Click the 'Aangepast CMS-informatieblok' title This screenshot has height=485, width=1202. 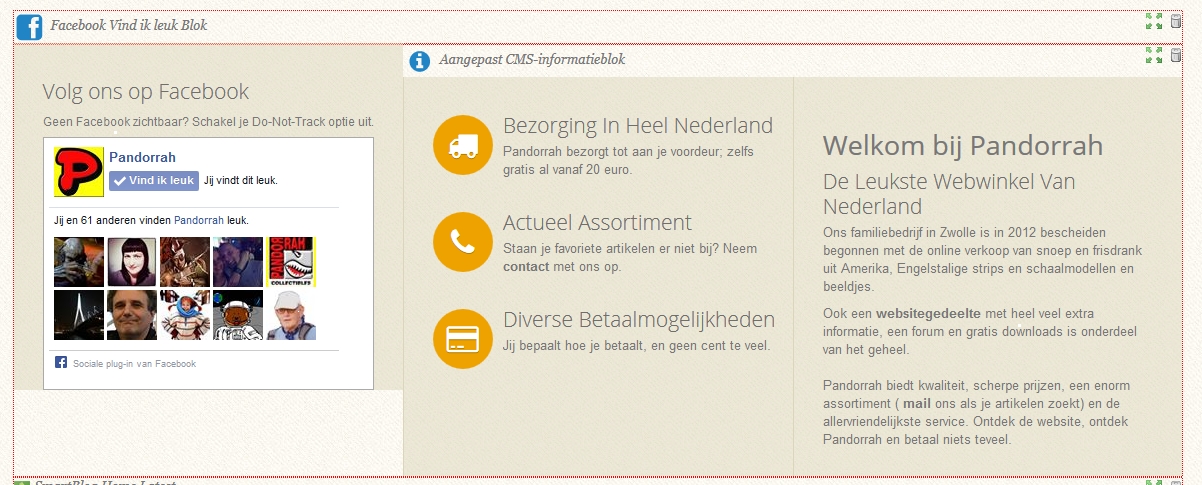point(532,60)
